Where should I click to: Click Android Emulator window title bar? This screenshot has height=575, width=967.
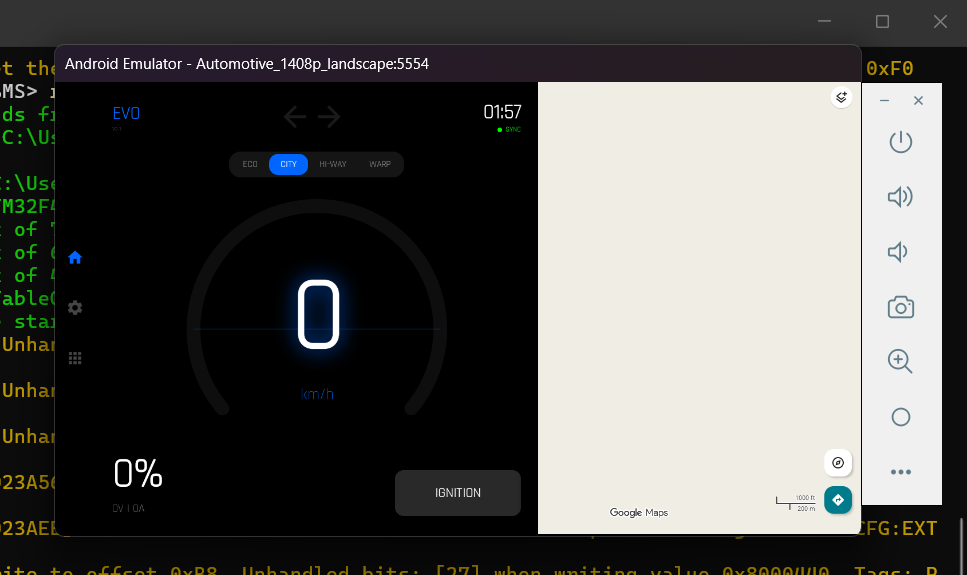click(x=458, y=64)
